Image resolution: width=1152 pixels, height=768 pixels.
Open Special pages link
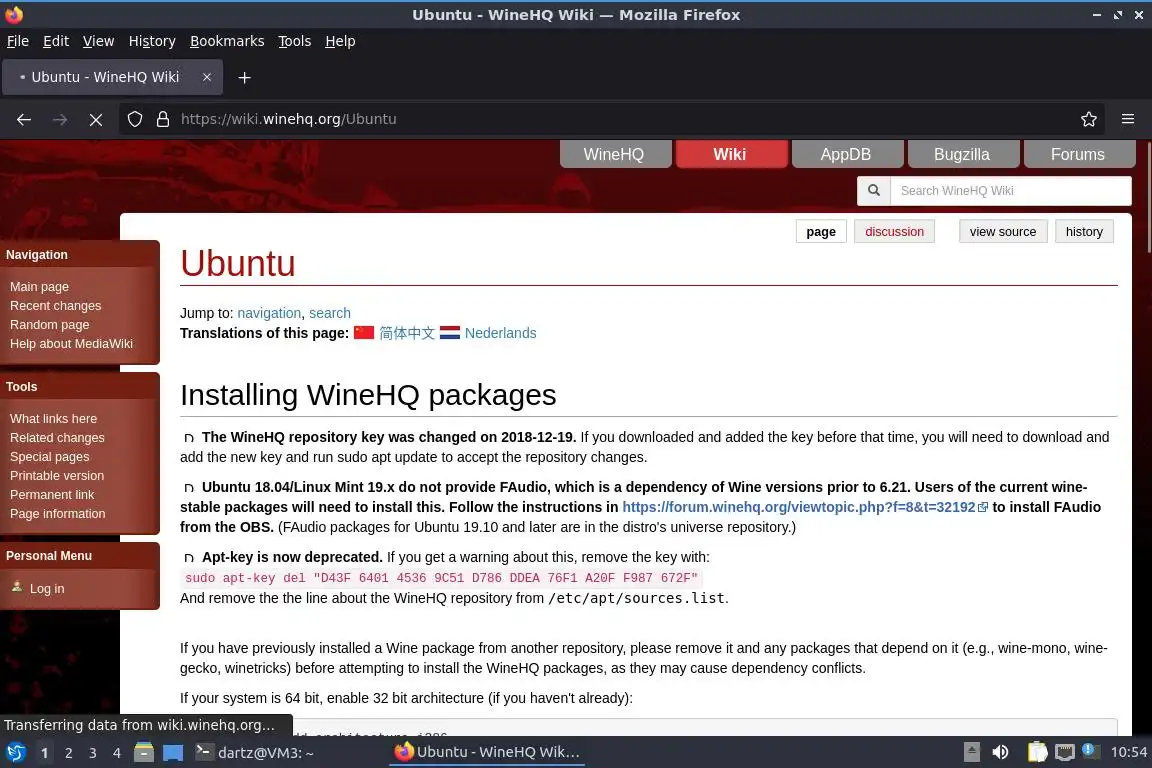[x=50, y=457]
